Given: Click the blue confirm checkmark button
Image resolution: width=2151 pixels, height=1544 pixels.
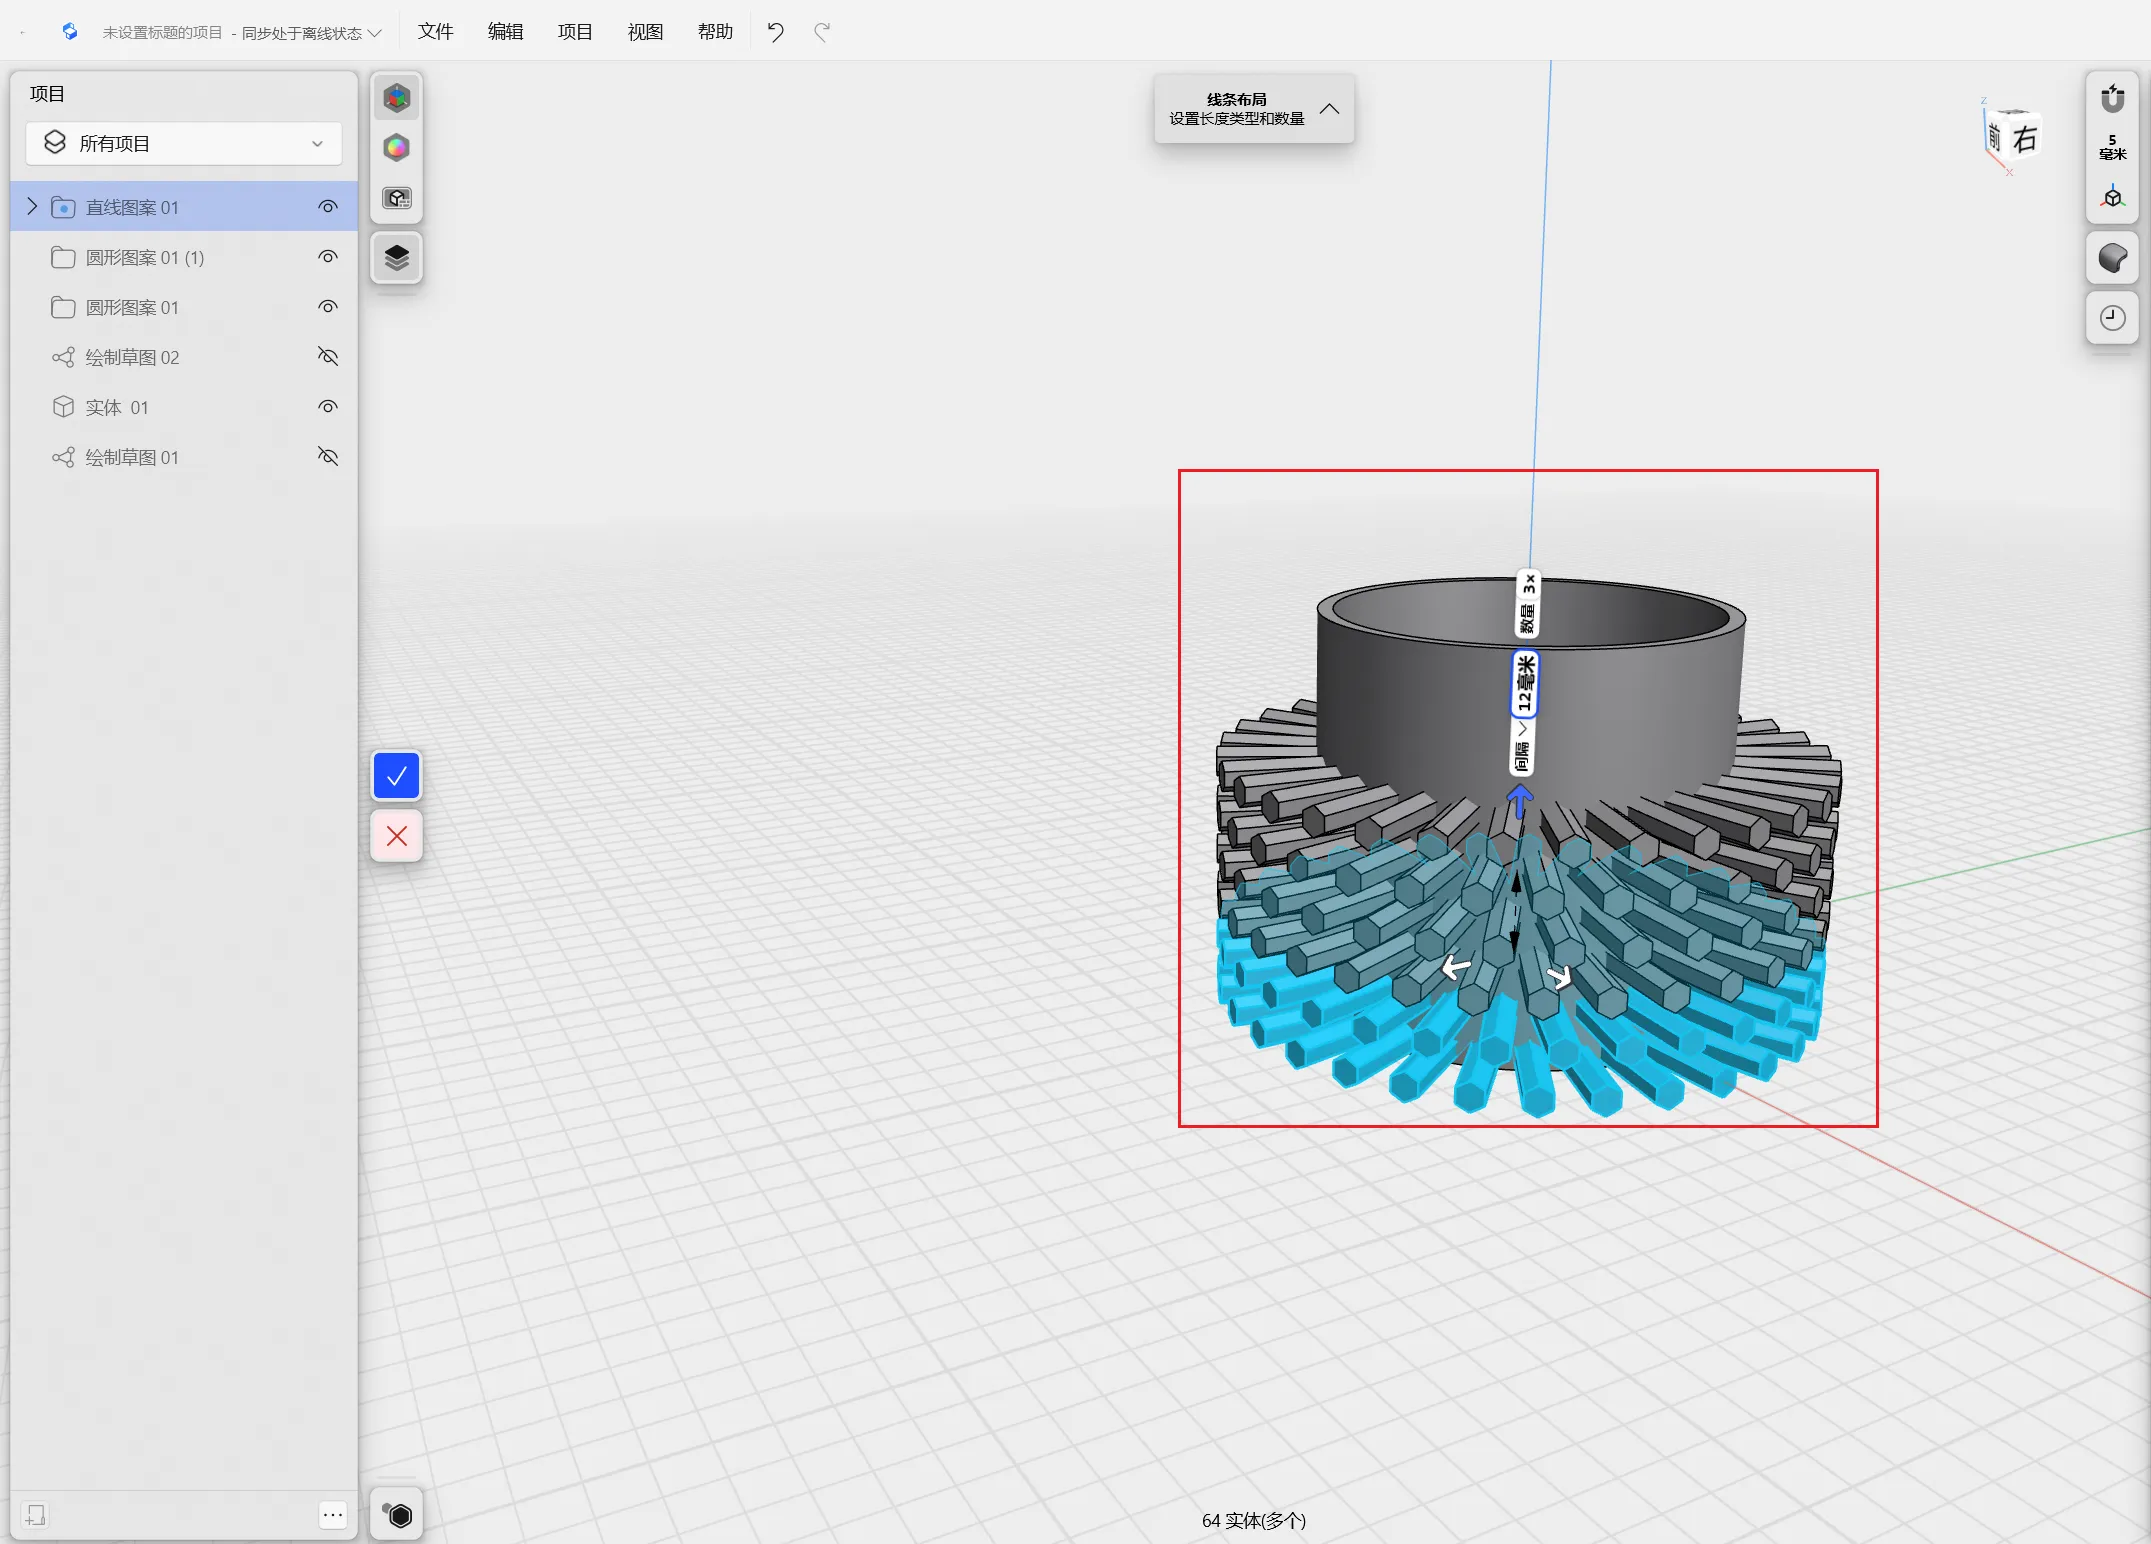Looking at the screenshot, I should (396, 776).
